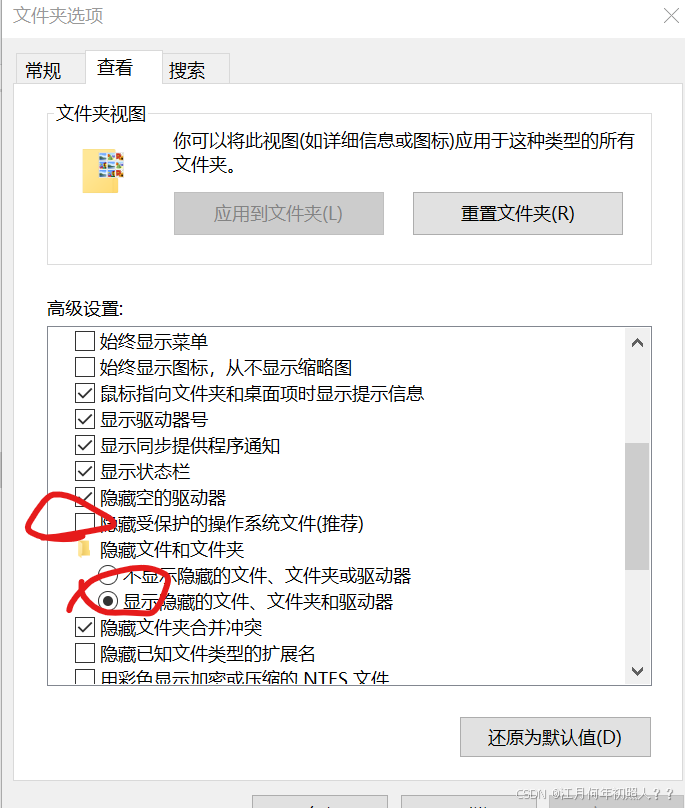Toggle the 显示状态栏 checkbox
The height and width of the screenshot is (808, 685).
point(85,472)
